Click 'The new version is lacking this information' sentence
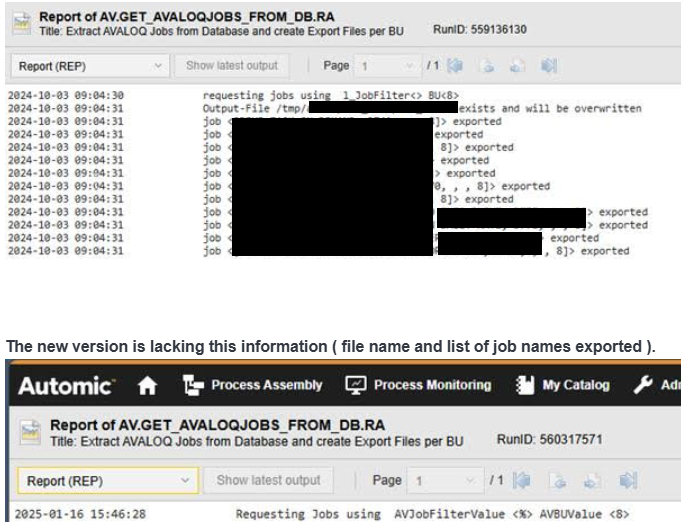The height and width of the screenshot is (522, 681). point(331,347)
